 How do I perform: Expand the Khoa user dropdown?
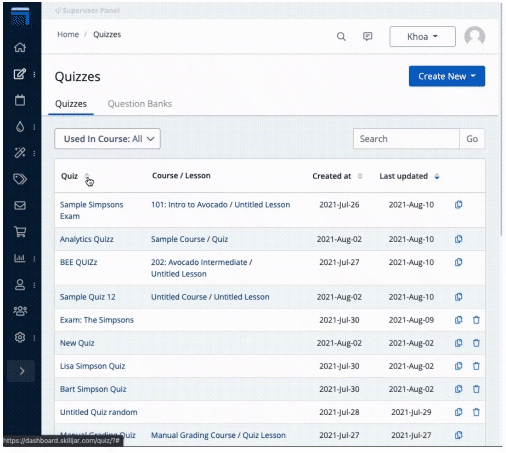click(x=422, y=36)
